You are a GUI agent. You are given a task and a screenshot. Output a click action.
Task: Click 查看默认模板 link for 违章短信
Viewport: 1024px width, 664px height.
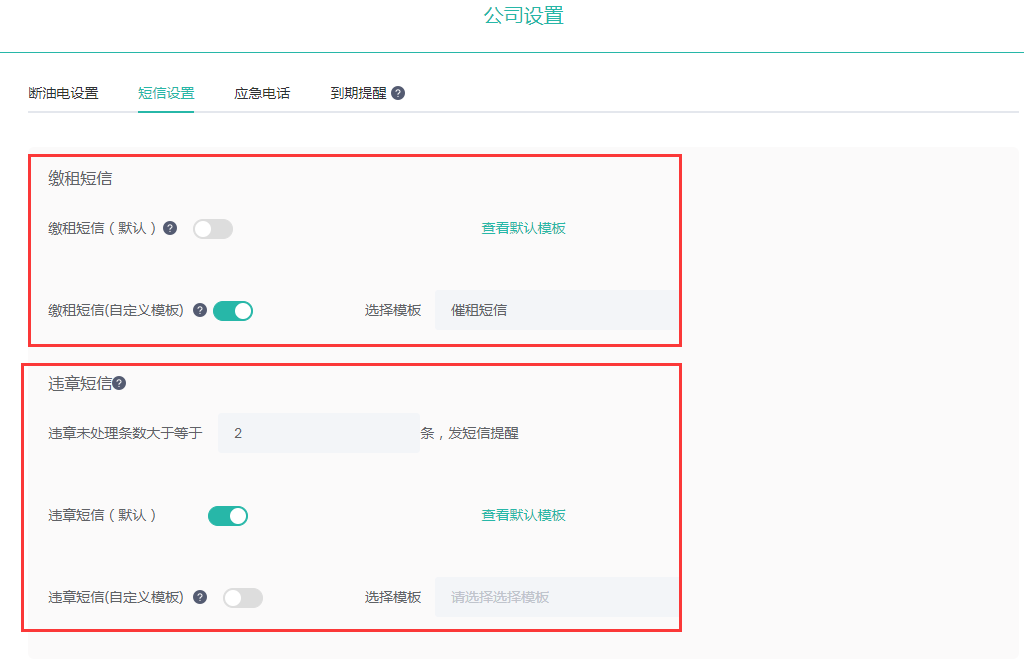coord(524,515)
